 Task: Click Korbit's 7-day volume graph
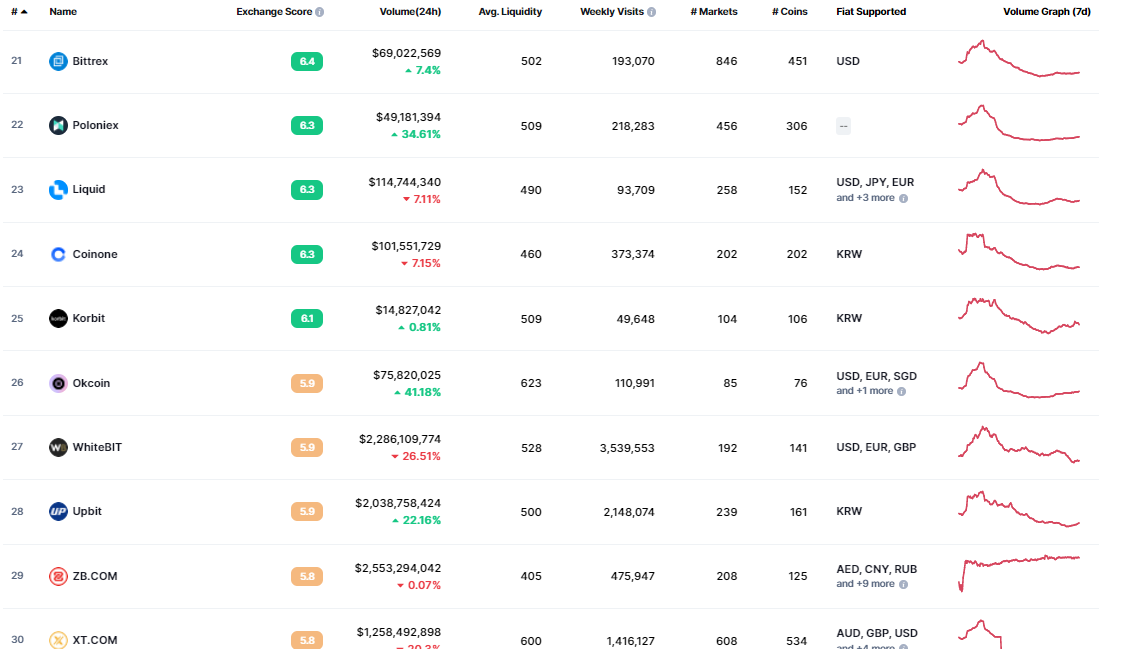click(1019, 316)
